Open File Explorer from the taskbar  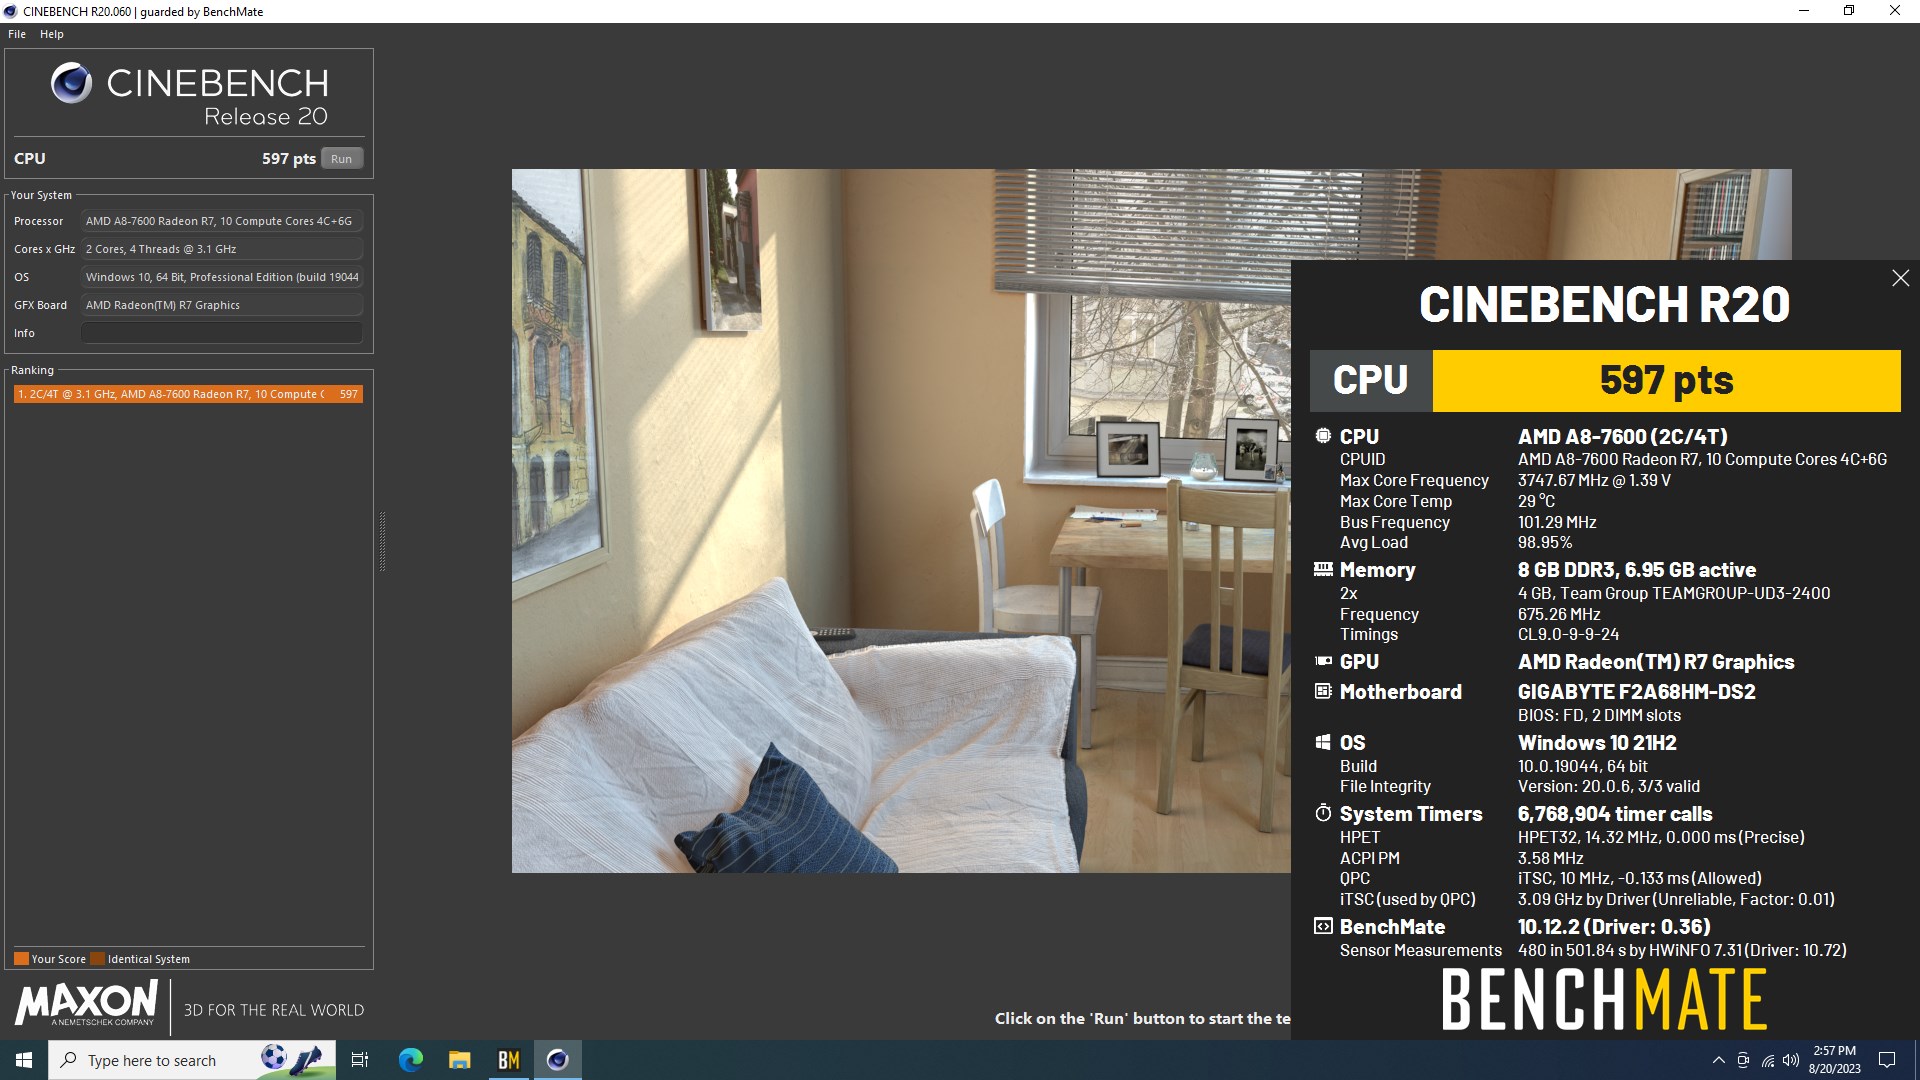(459, 1060)
